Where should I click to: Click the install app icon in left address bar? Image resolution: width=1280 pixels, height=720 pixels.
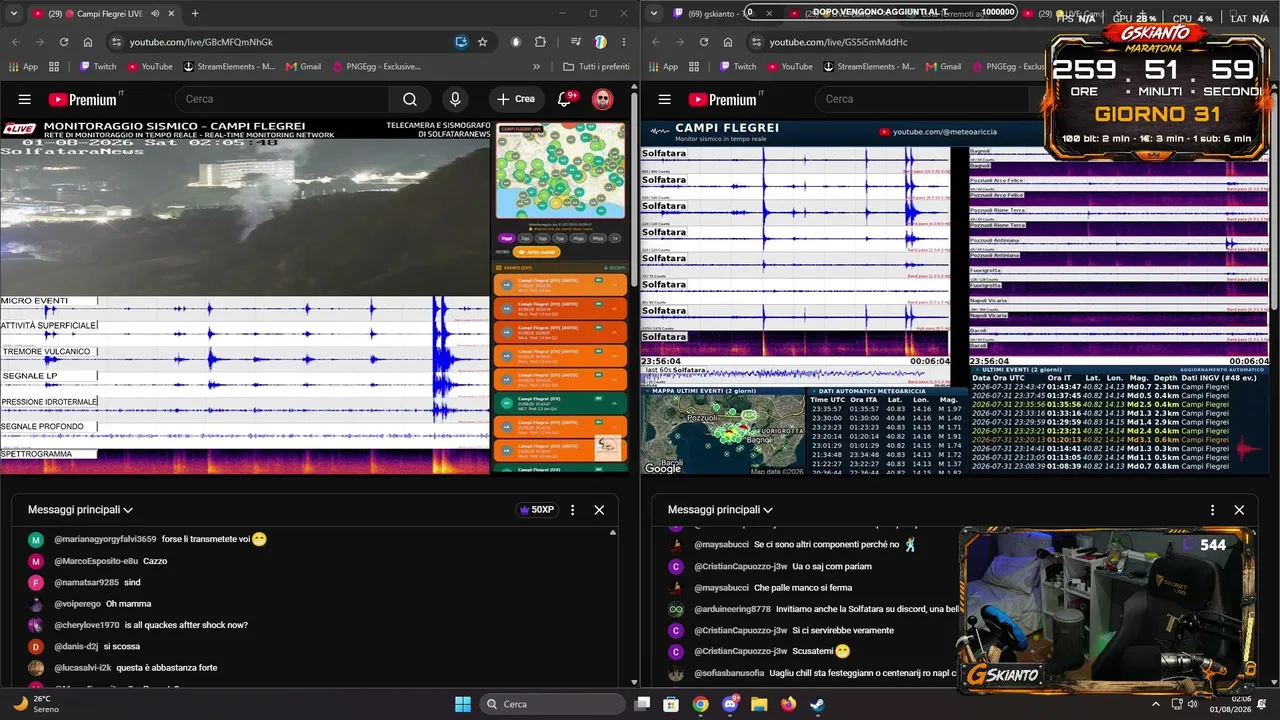pos(461,42)
